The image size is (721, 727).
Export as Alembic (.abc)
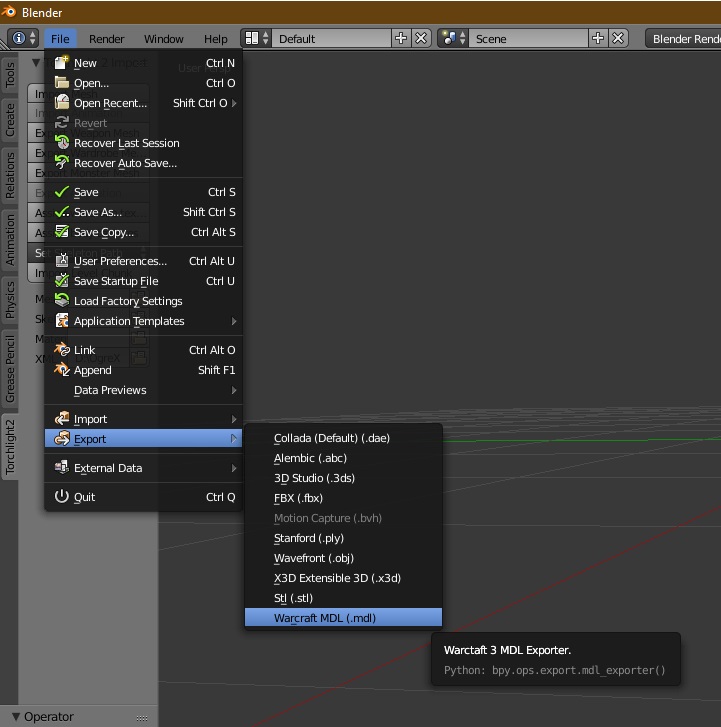coord(343,458)
